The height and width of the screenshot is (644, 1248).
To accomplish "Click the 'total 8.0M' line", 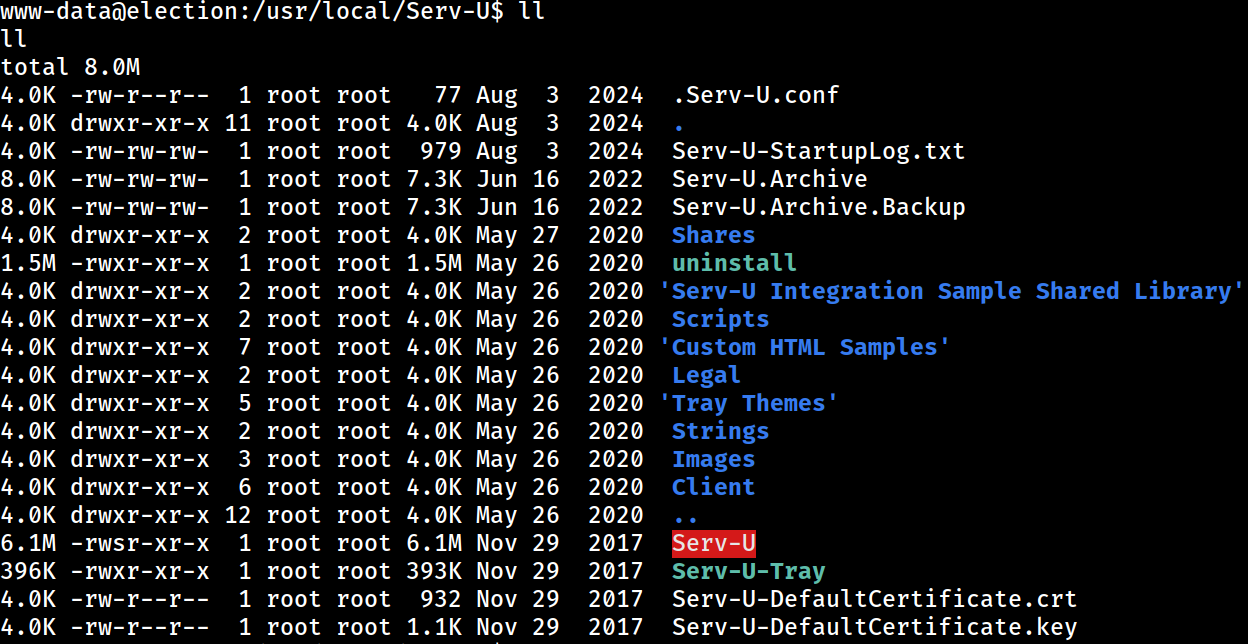I will (x=70, y=67).
